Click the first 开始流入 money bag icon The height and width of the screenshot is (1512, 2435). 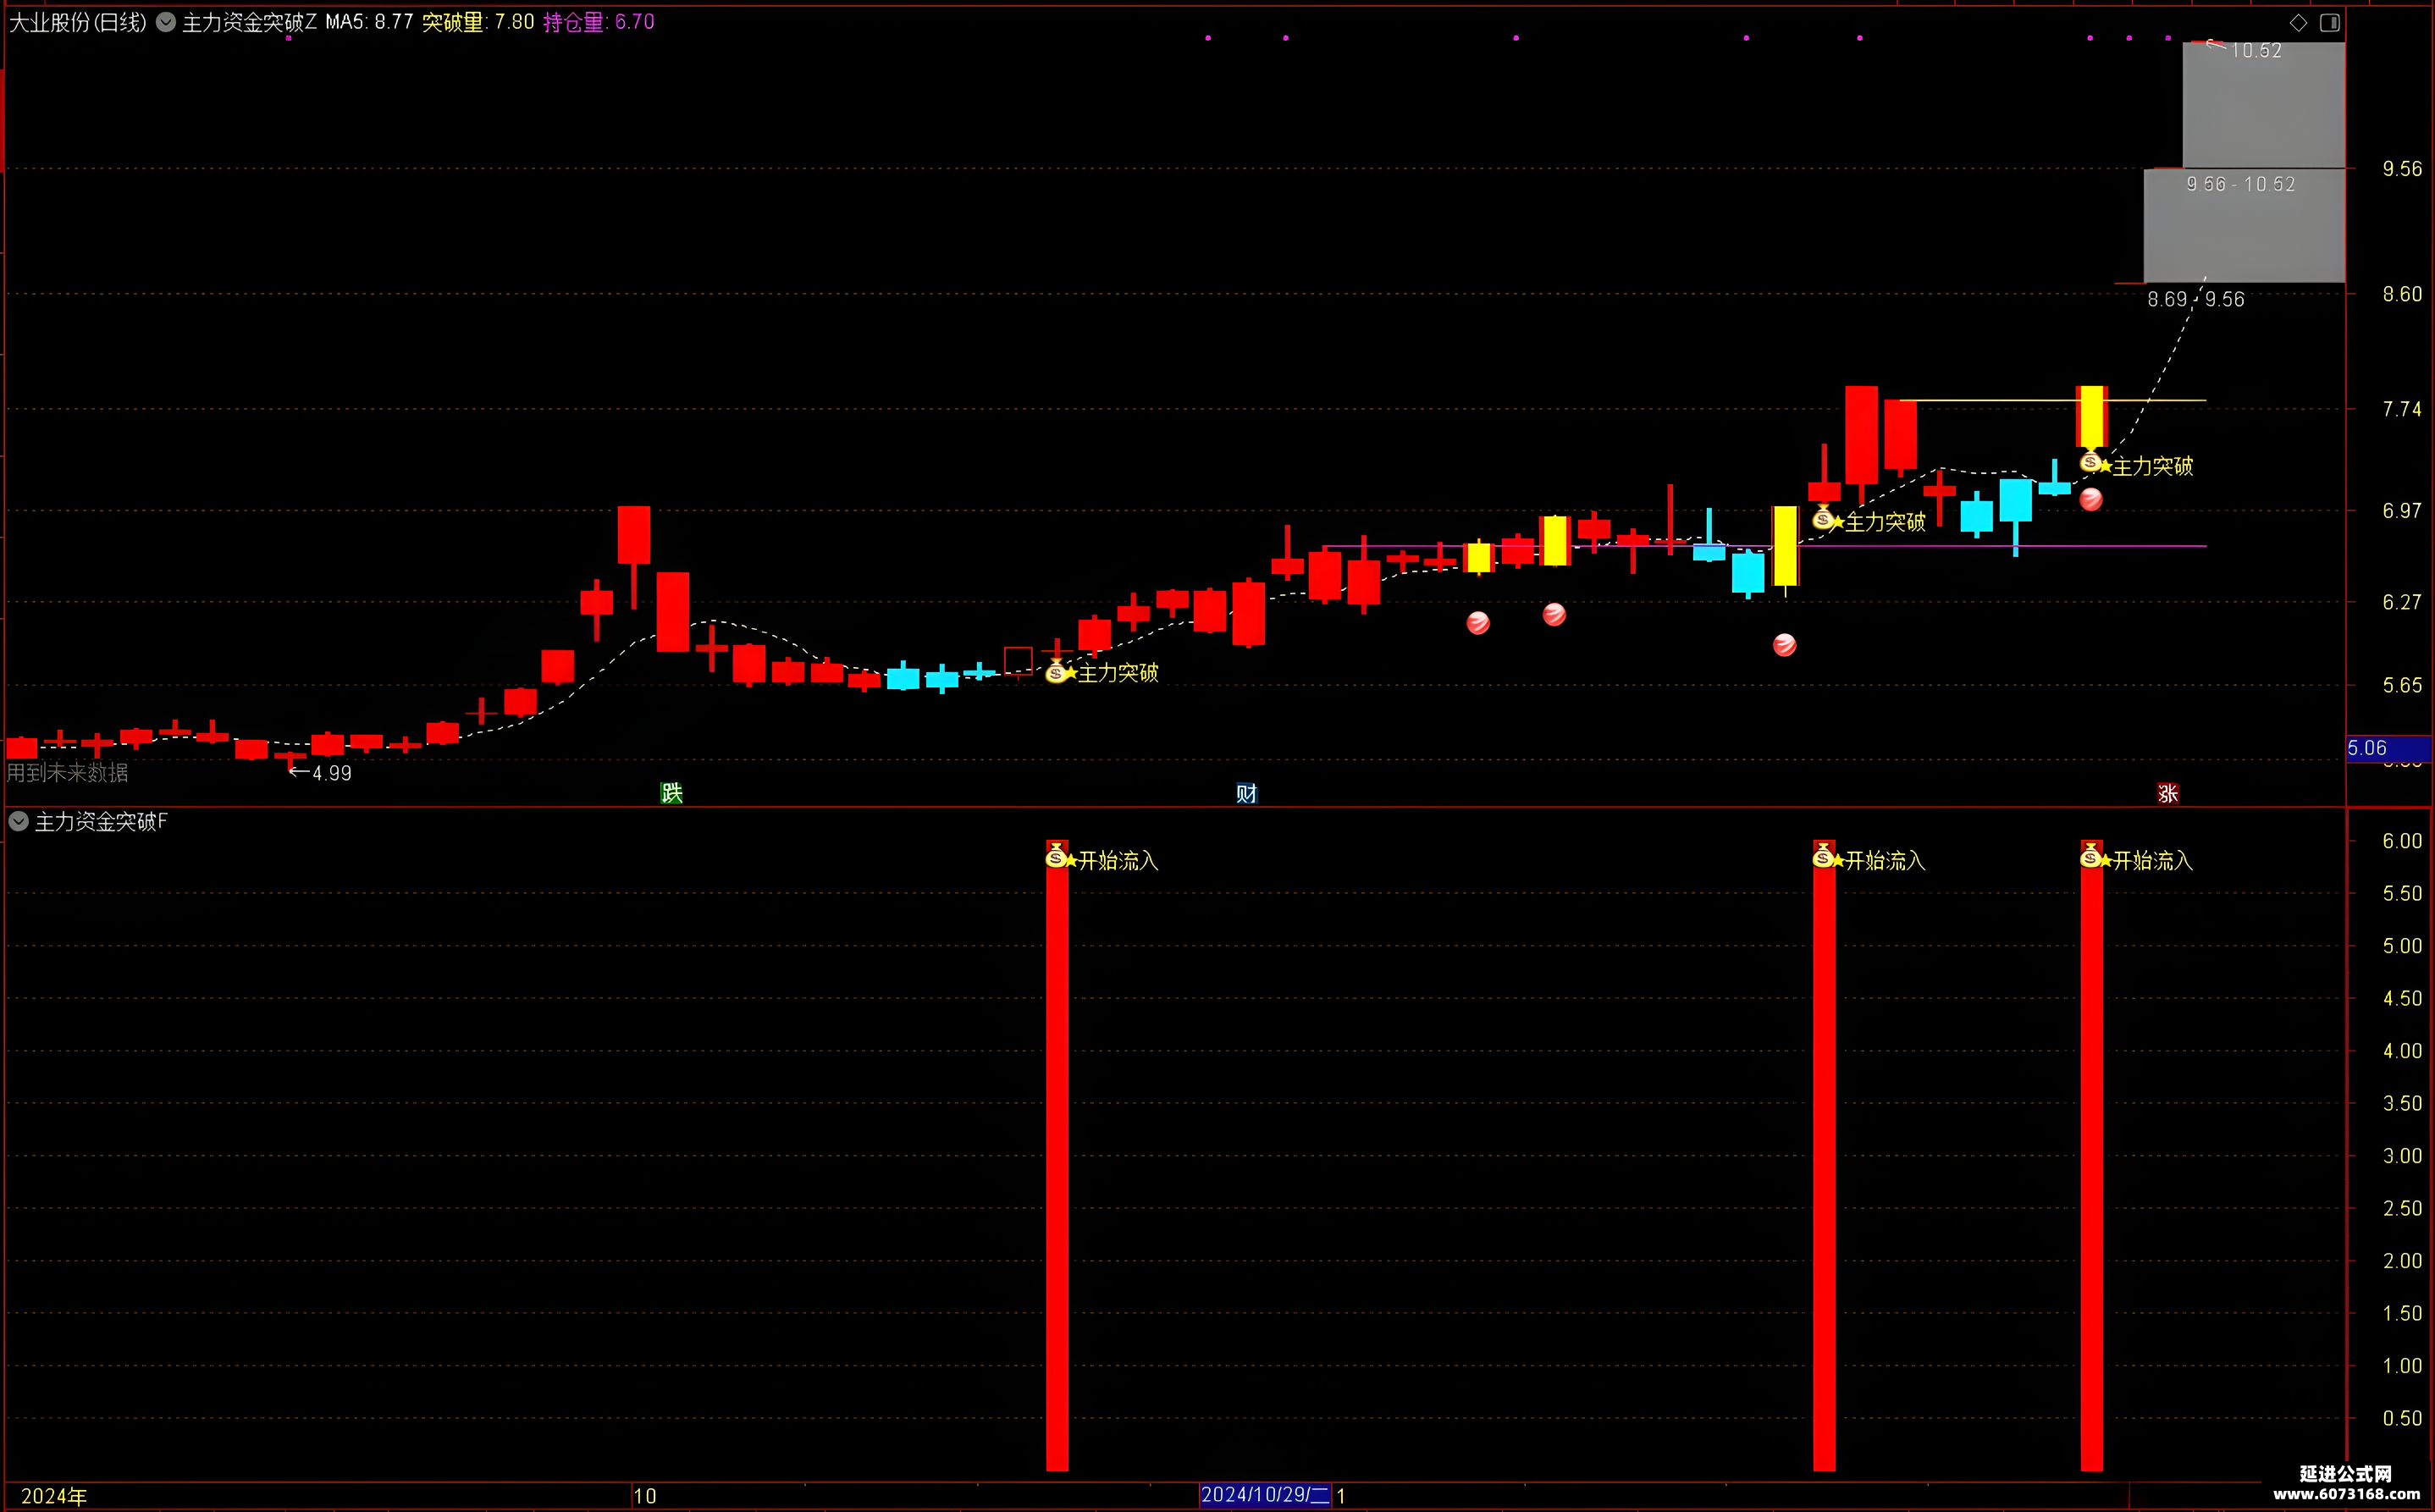click(1056, 856)
